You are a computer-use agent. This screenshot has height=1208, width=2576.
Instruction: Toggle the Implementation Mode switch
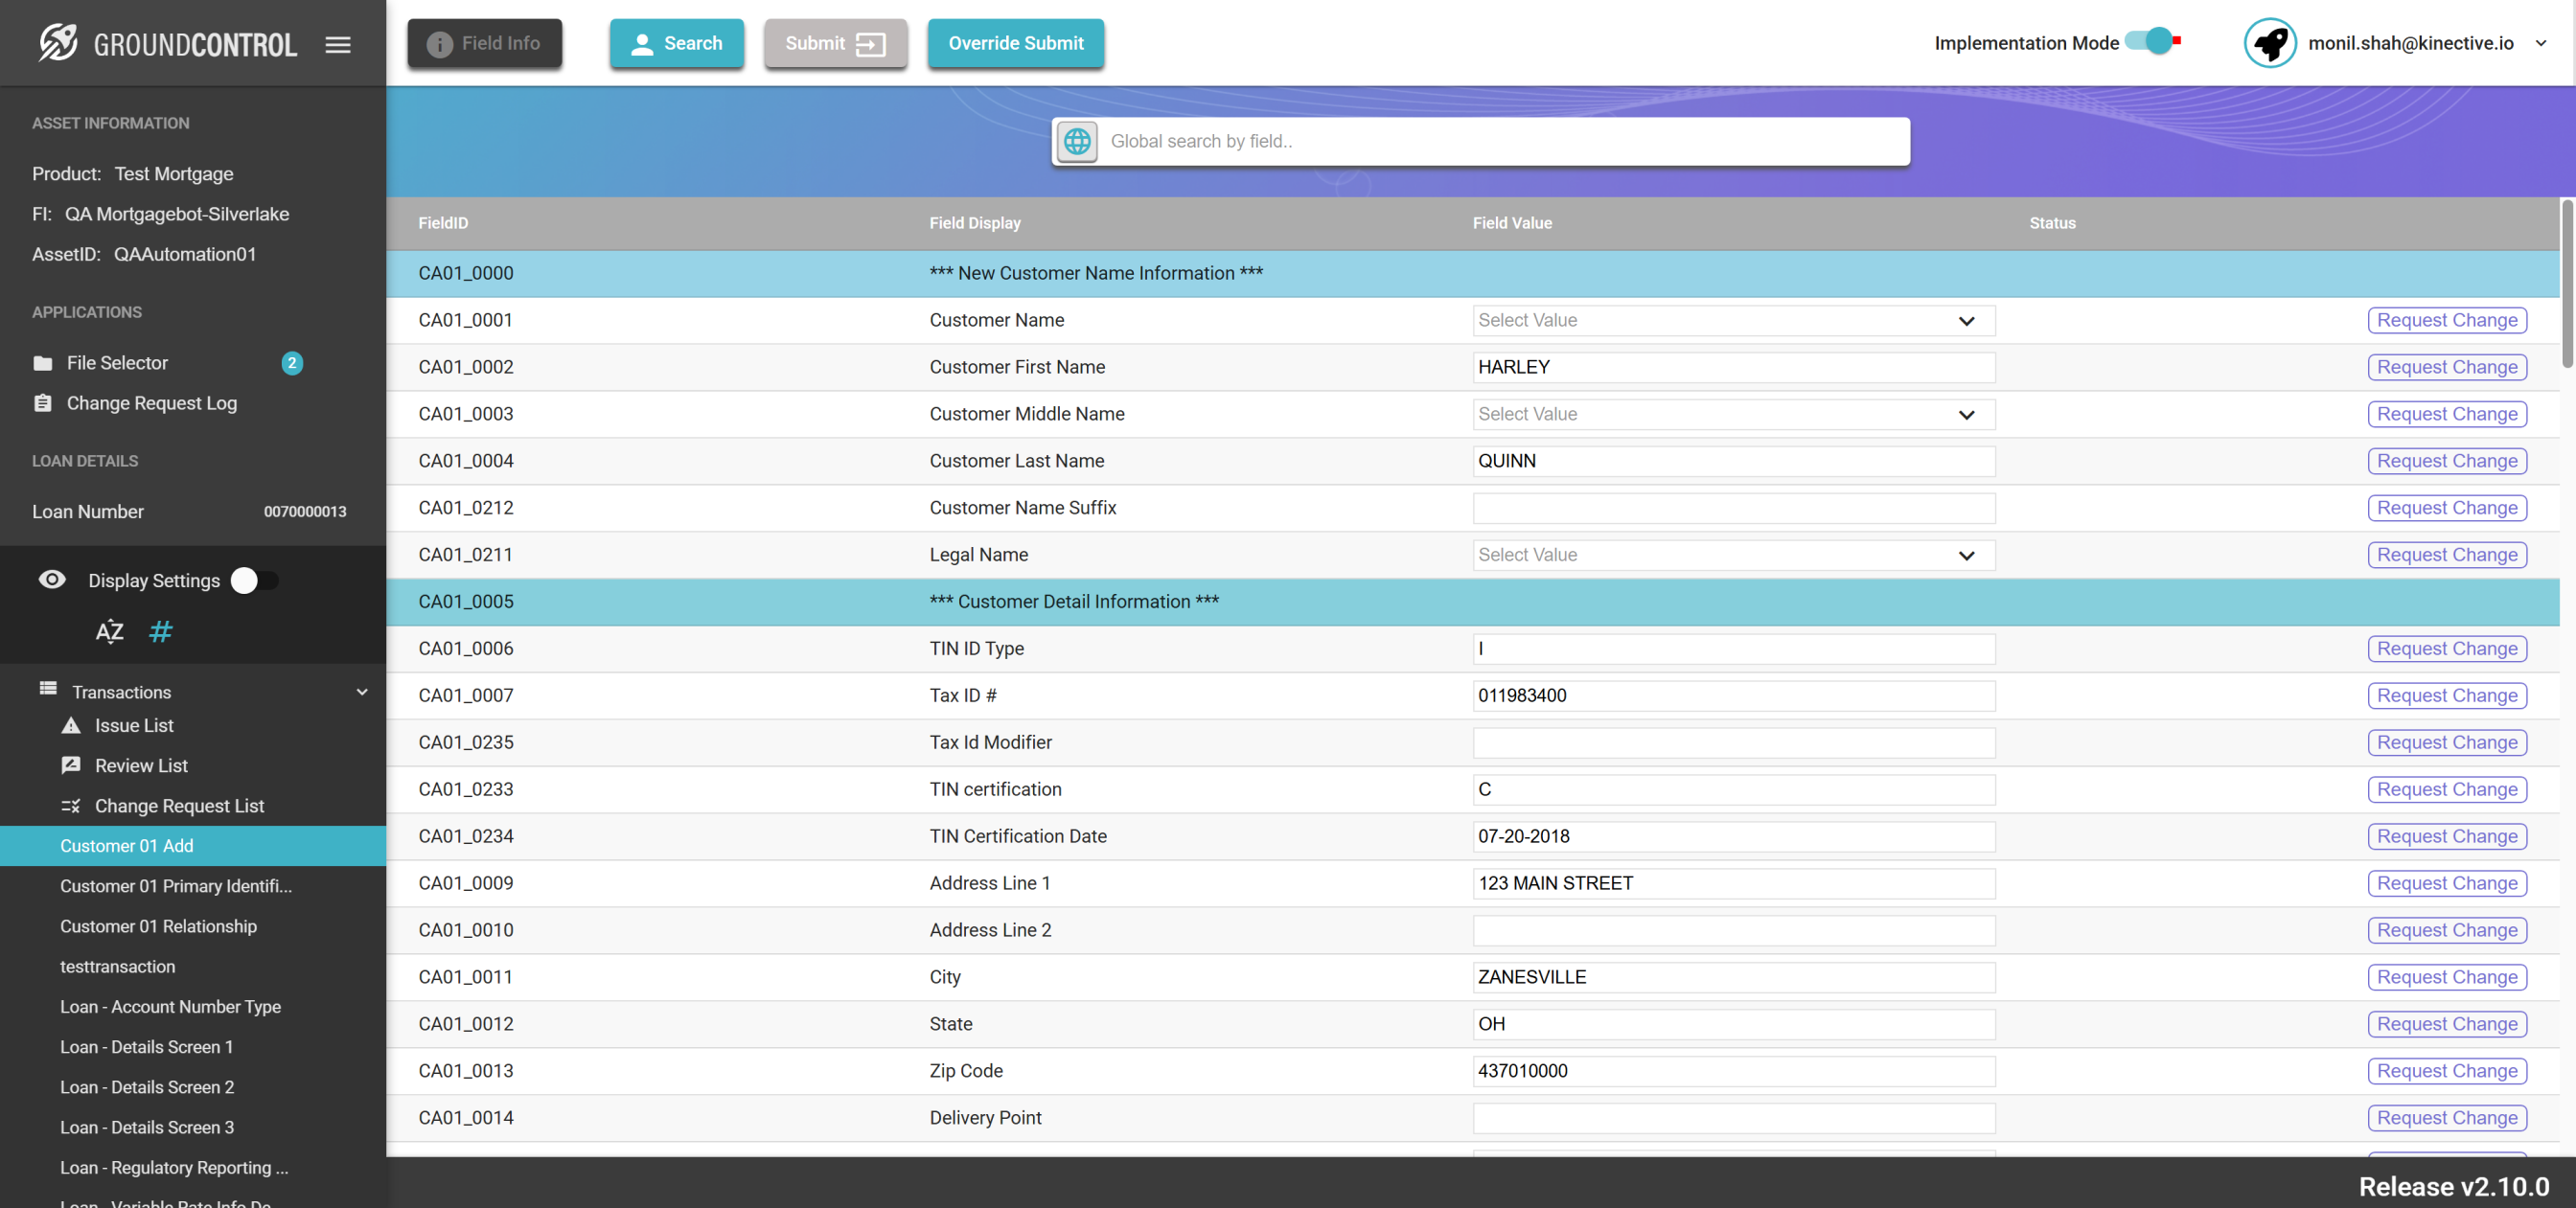pyautogui.click(x=2151, y=42)
